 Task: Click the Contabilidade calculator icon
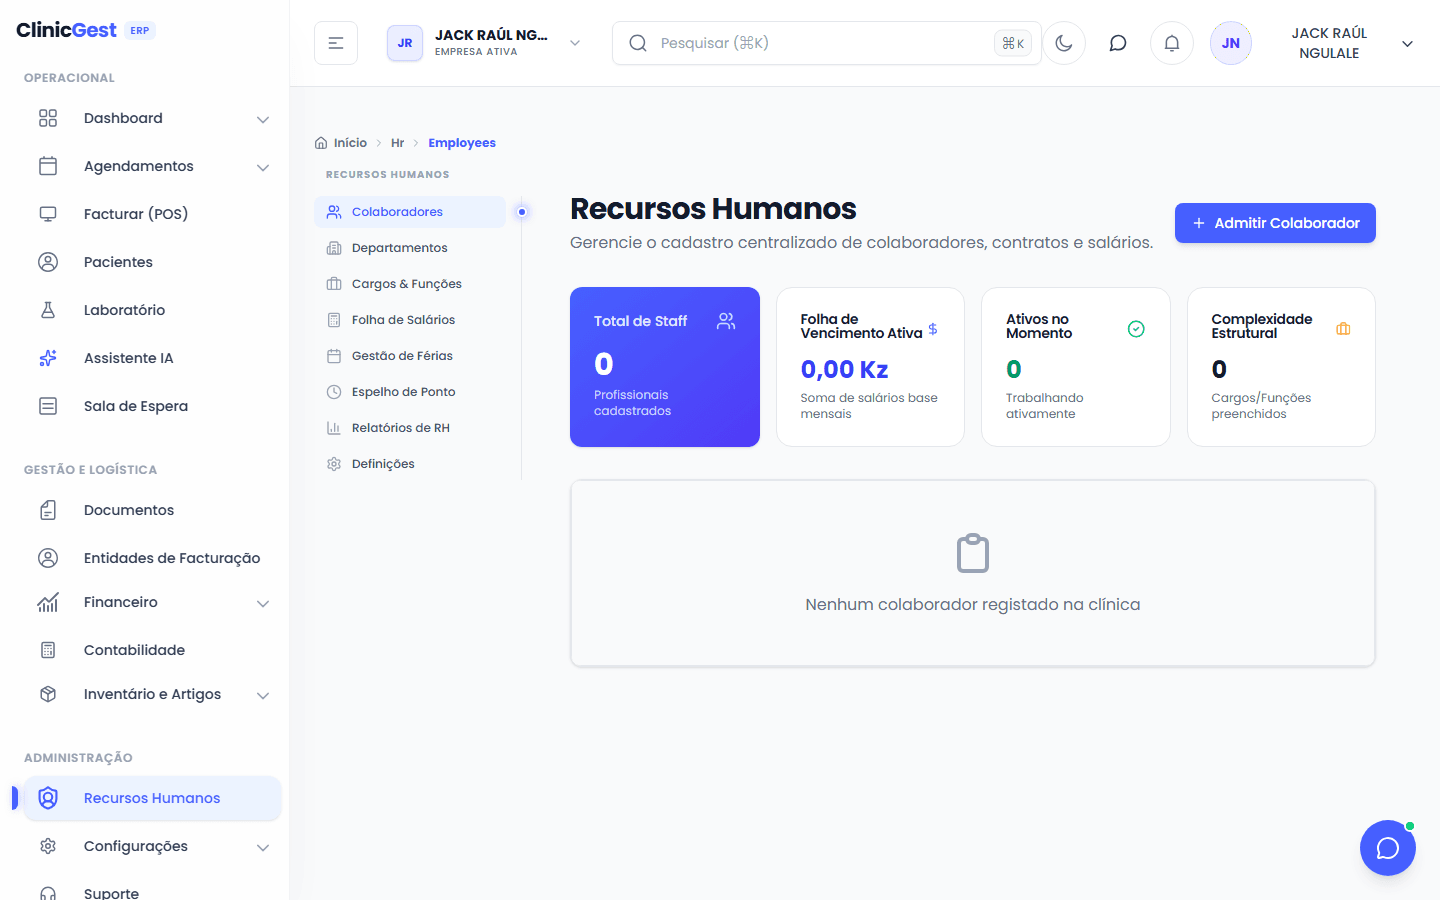tap(48, 650)
